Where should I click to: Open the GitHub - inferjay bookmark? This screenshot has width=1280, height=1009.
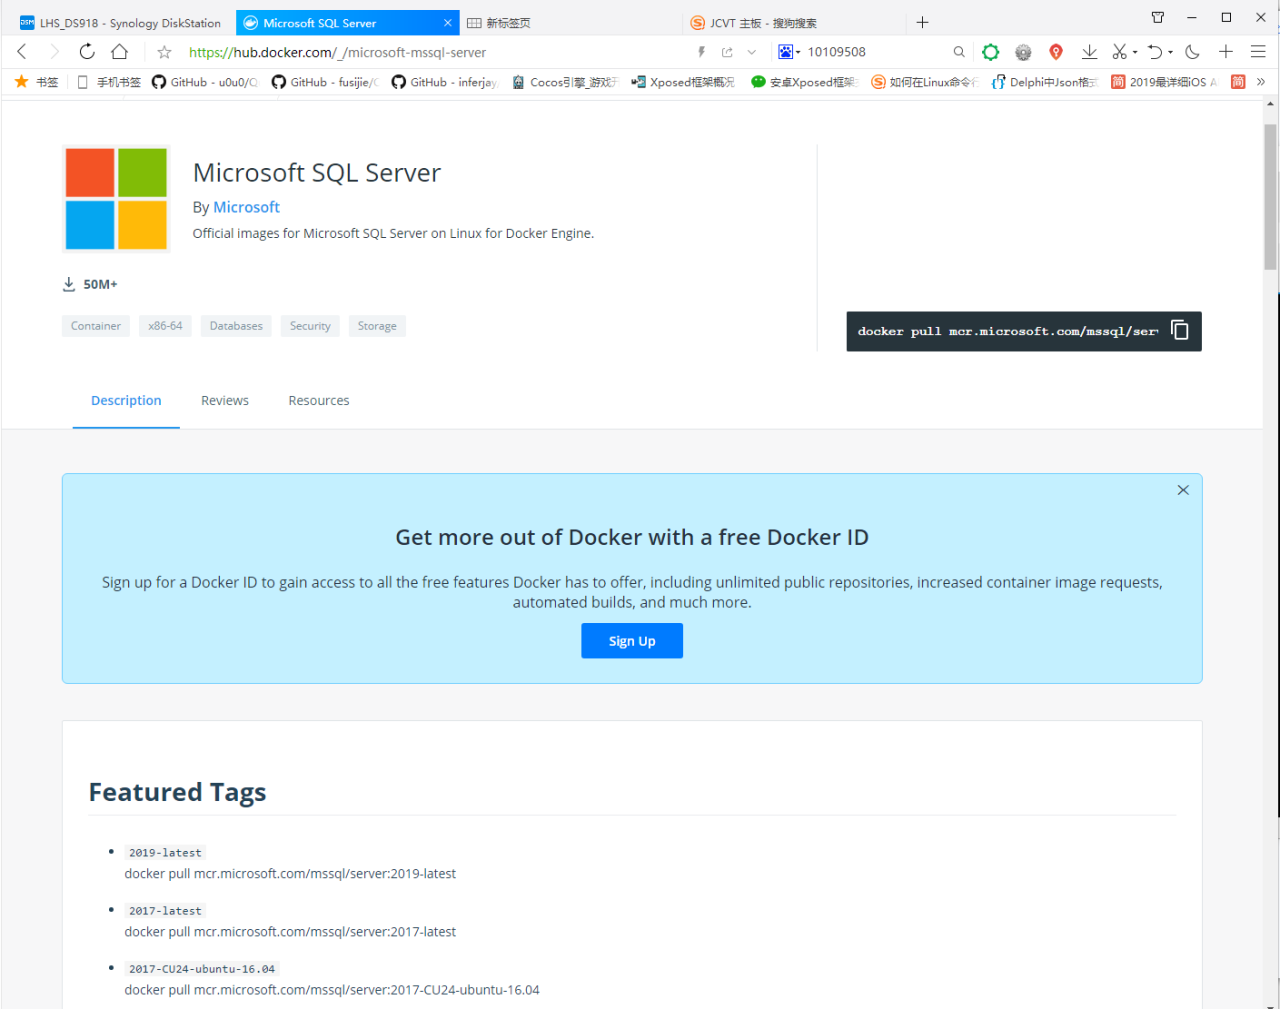pos(445,82)
